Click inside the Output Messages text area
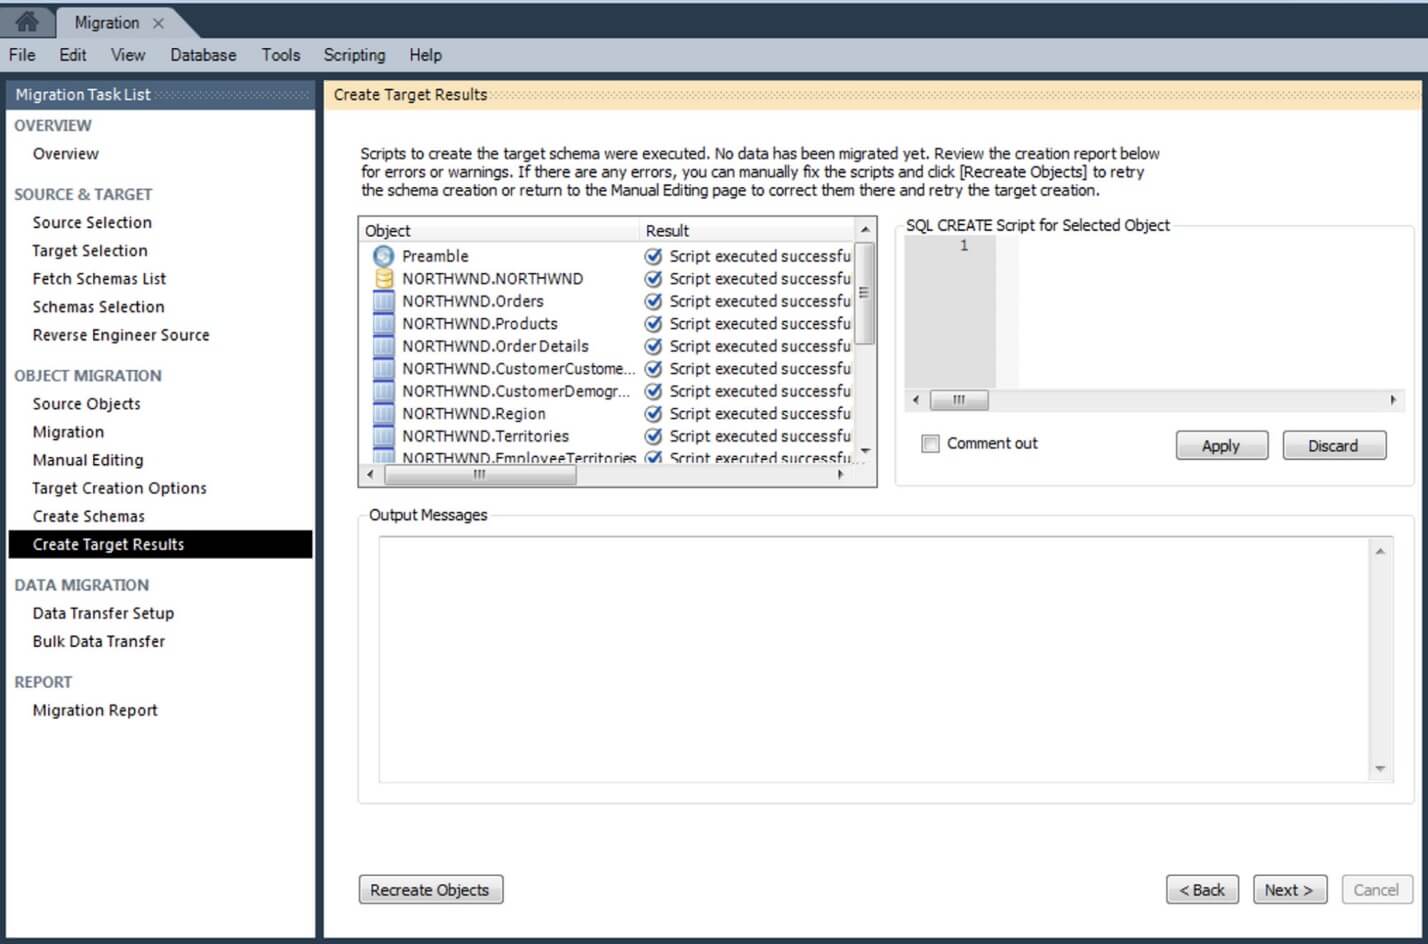Screen dimensions: 1428x944 [875, 660]
